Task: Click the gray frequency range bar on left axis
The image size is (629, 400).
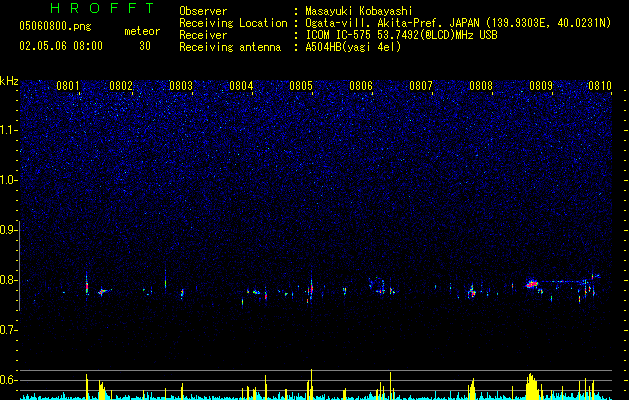Action: point(19,266)
